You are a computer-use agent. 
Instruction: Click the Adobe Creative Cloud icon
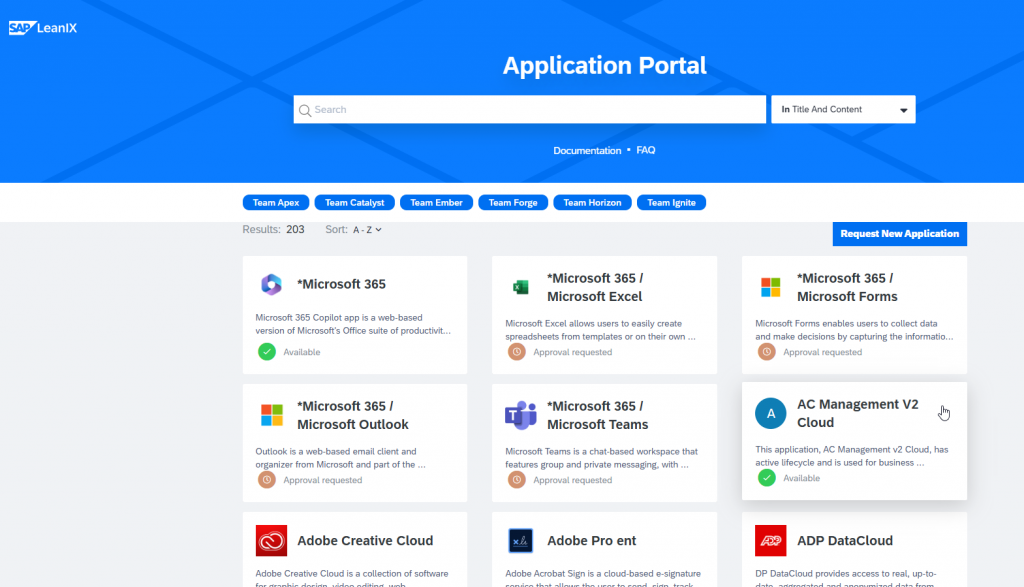[271, 541]
